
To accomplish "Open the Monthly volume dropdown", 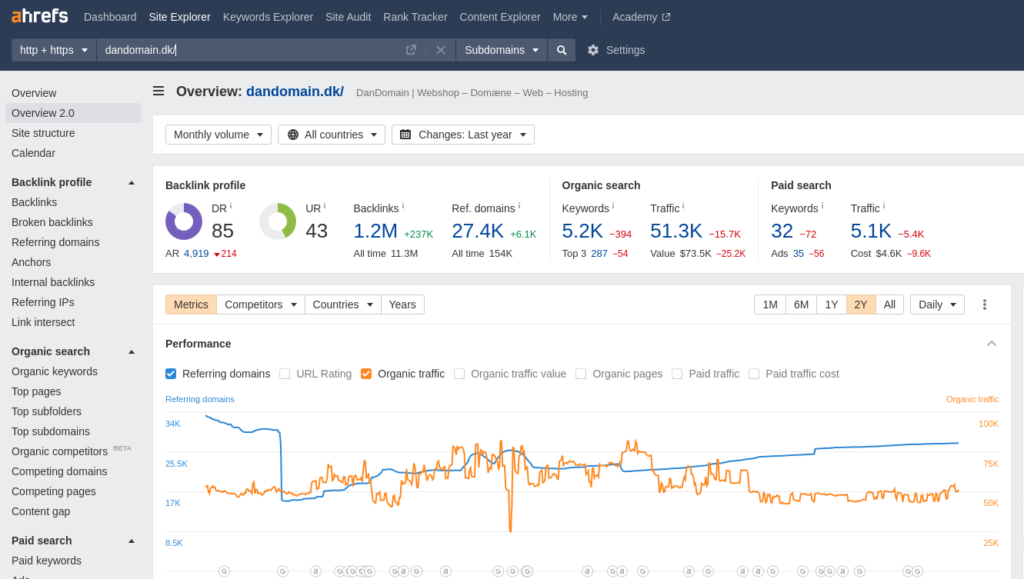I will [218, 133].
